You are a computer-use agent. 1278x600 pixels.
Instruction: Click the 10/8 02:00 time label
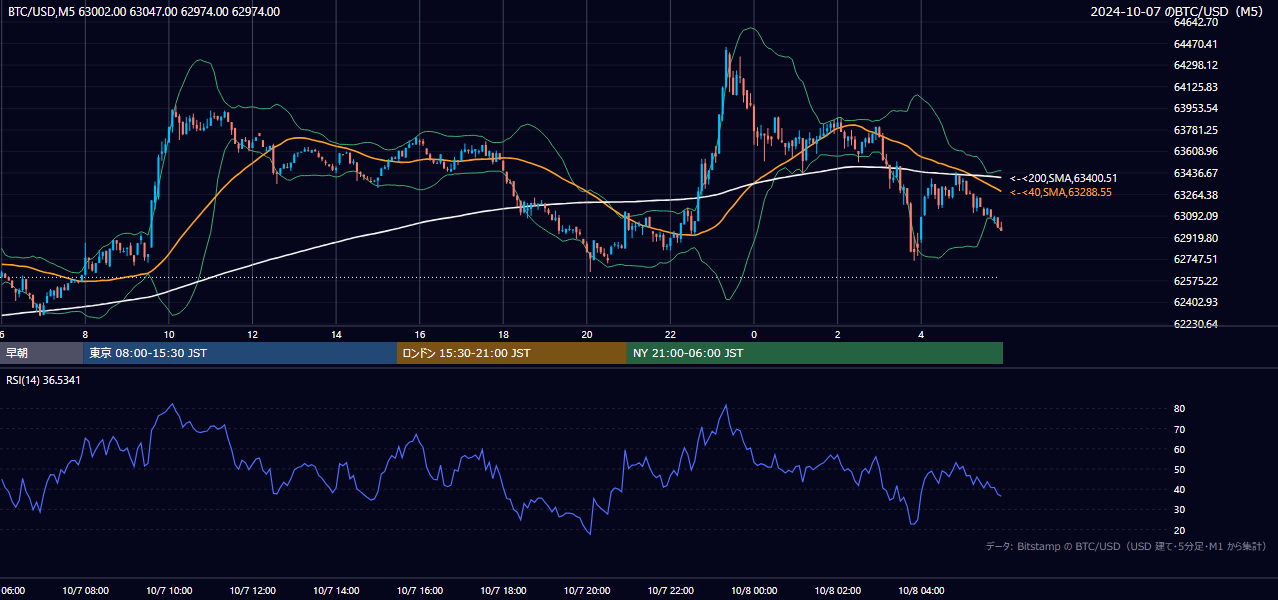[838, 591]
